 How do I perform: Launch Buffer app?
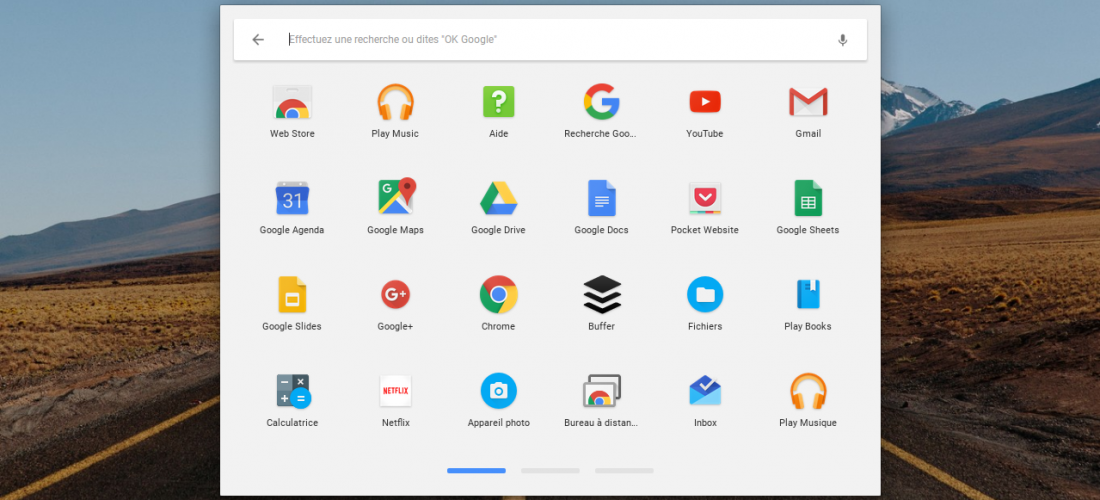click(602, 295)
